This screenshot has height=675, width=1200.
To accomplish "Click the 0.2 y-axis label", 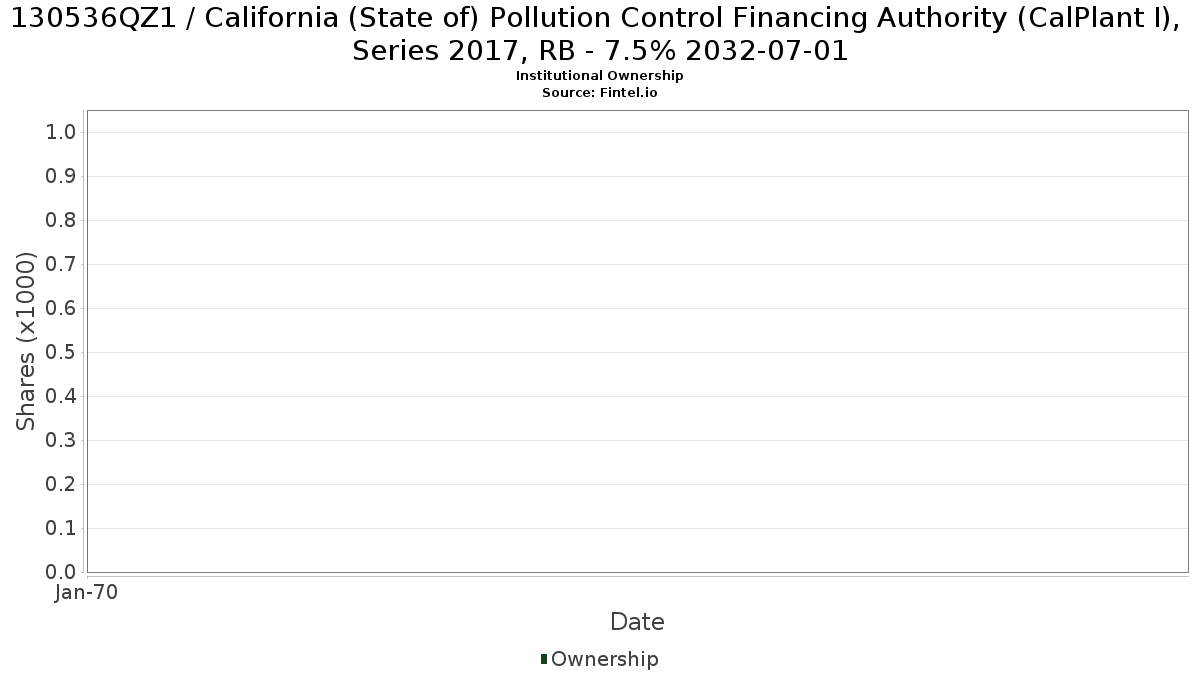I will click(61, 485).
